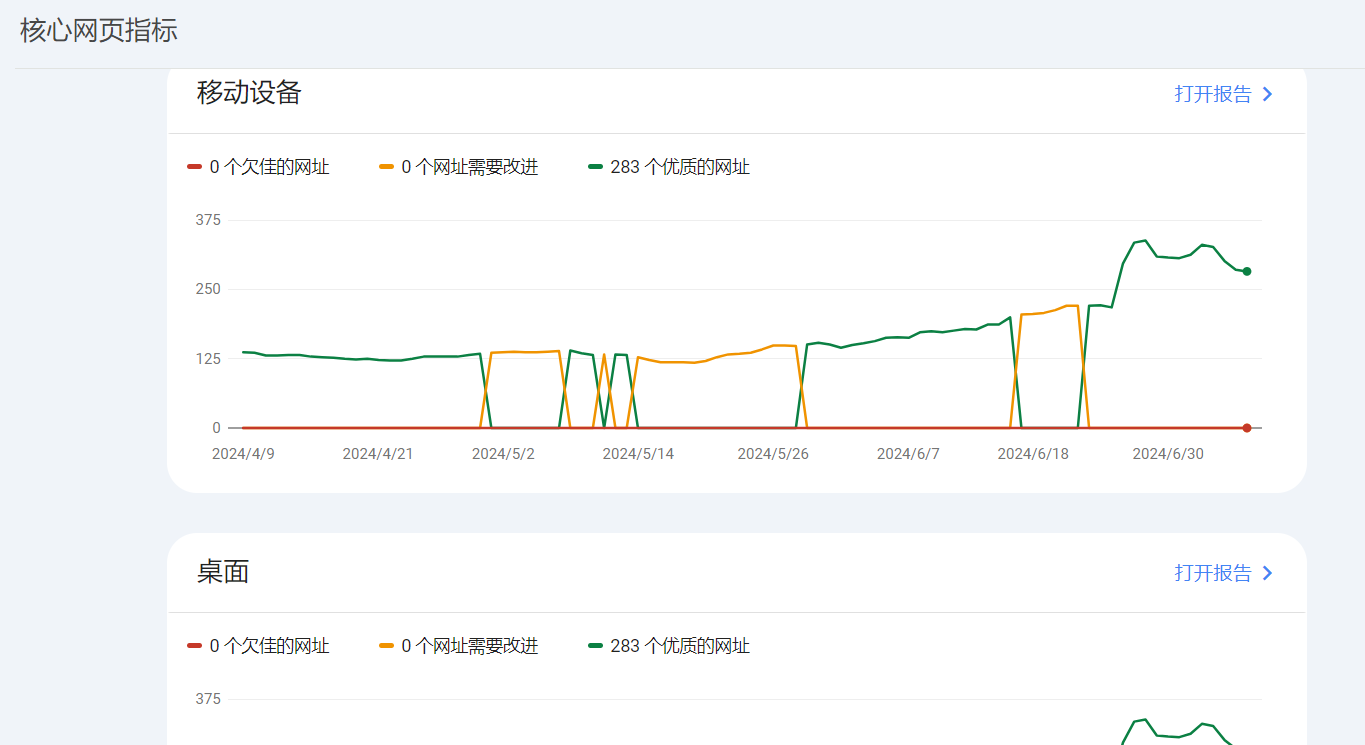1365x745 pixels.
Task: Click the 移动设备 card heading
Action: [x=249, y=93]
